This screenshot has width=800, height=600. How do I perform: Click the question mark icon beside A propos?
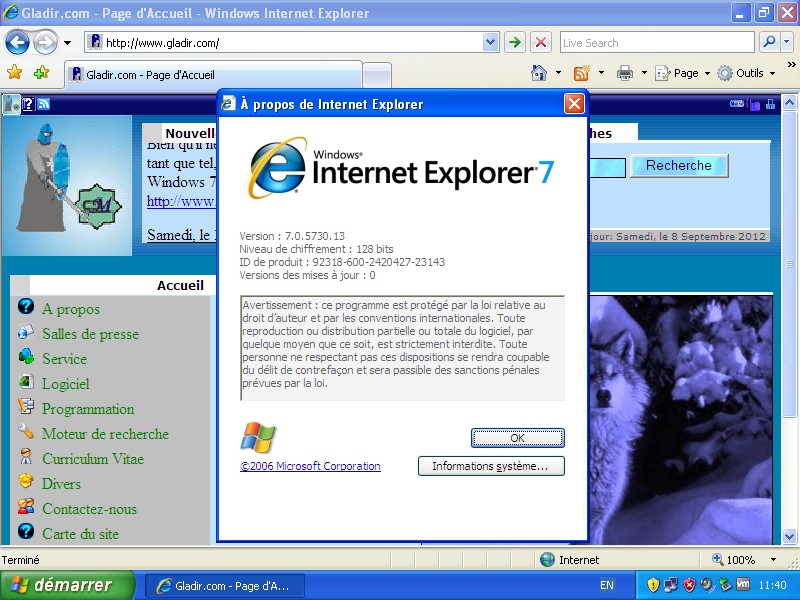click(26, 306)
